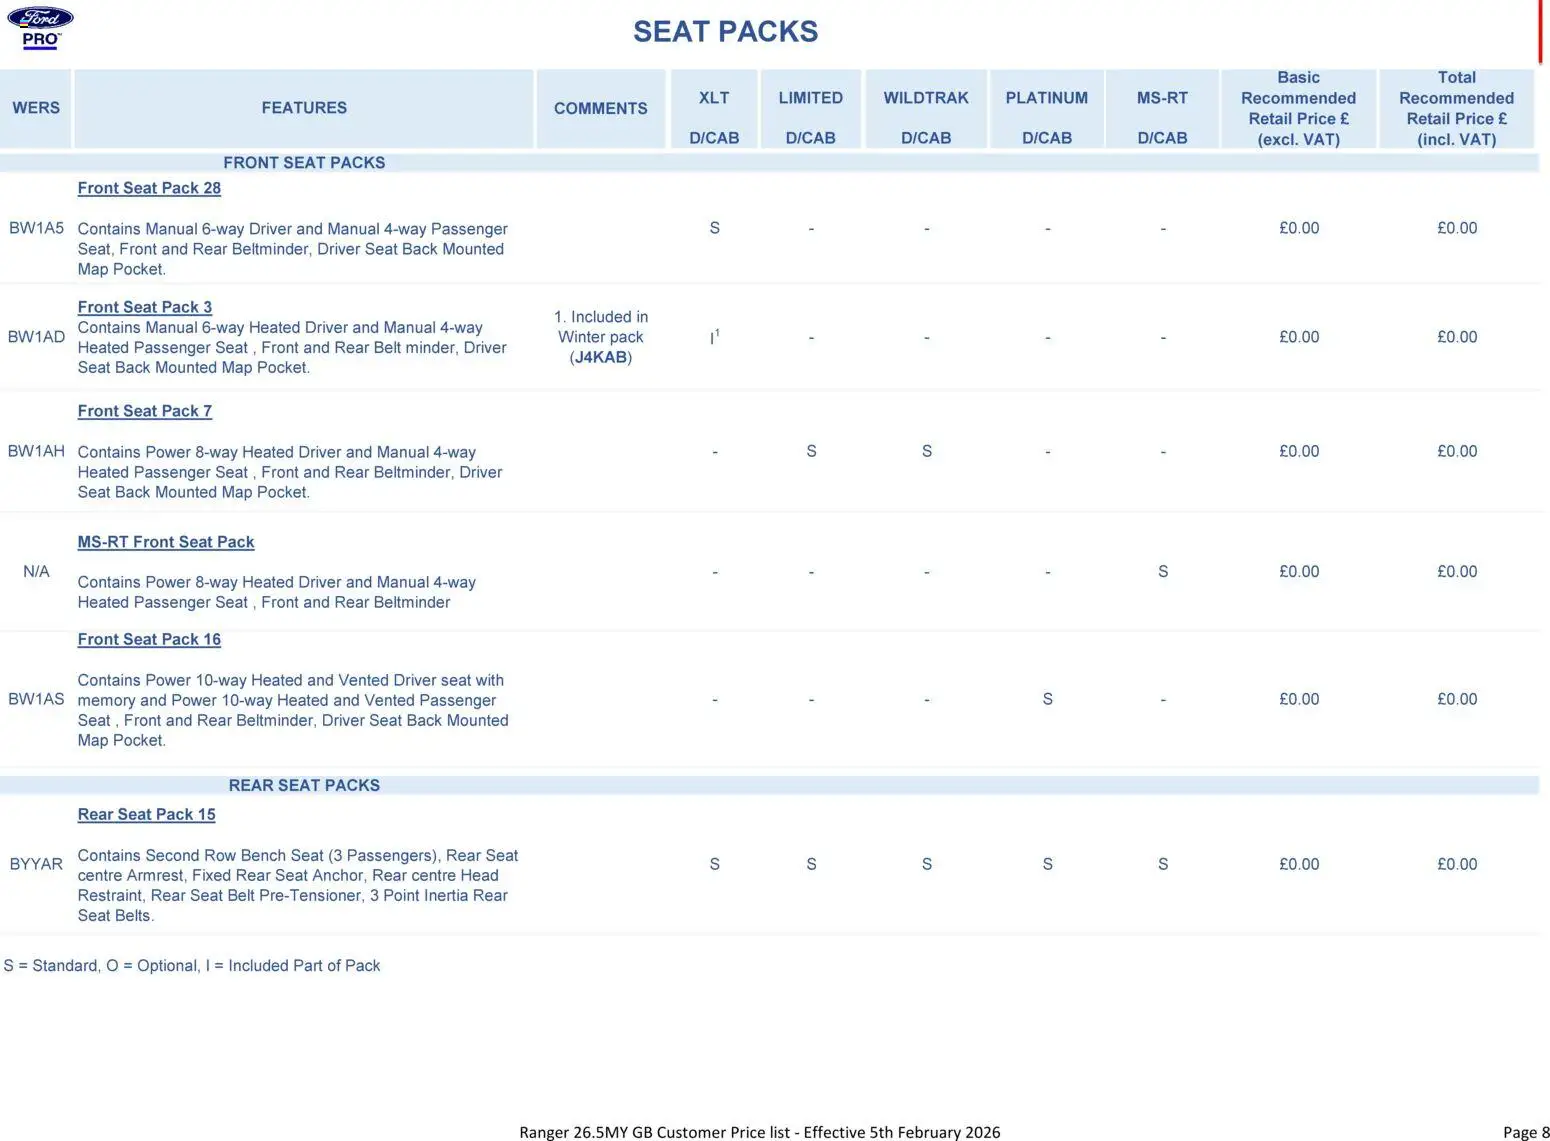Image resolution: width=1550 pixels, height=1141 pixels.
Task: Open the Front Seat Pack 16 link
Action: coord(149,639)
